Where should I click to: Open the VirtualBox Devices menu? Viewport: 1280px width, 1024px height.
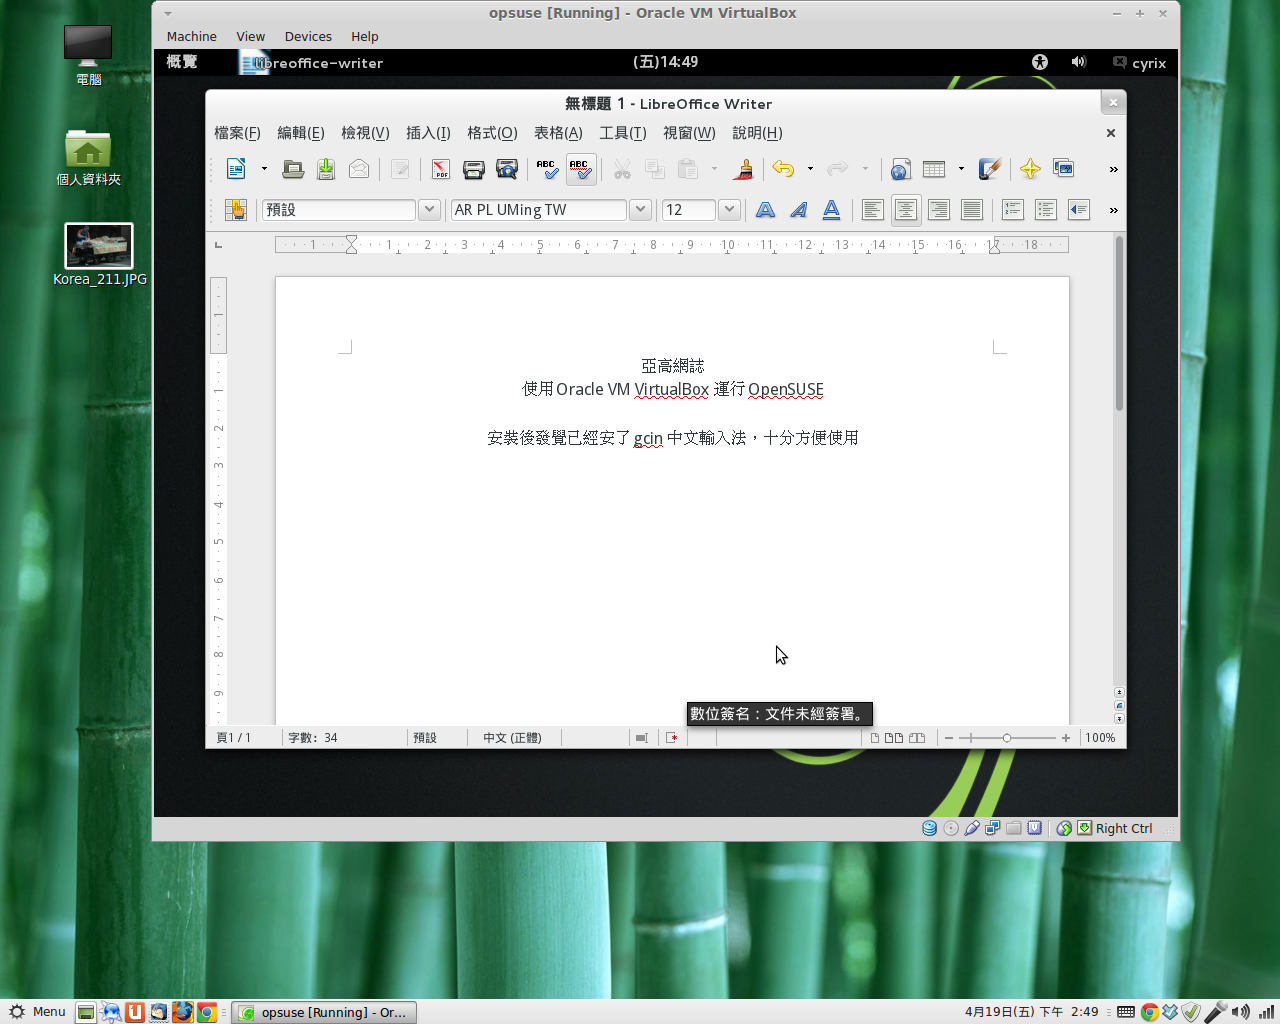coord(308,37)
